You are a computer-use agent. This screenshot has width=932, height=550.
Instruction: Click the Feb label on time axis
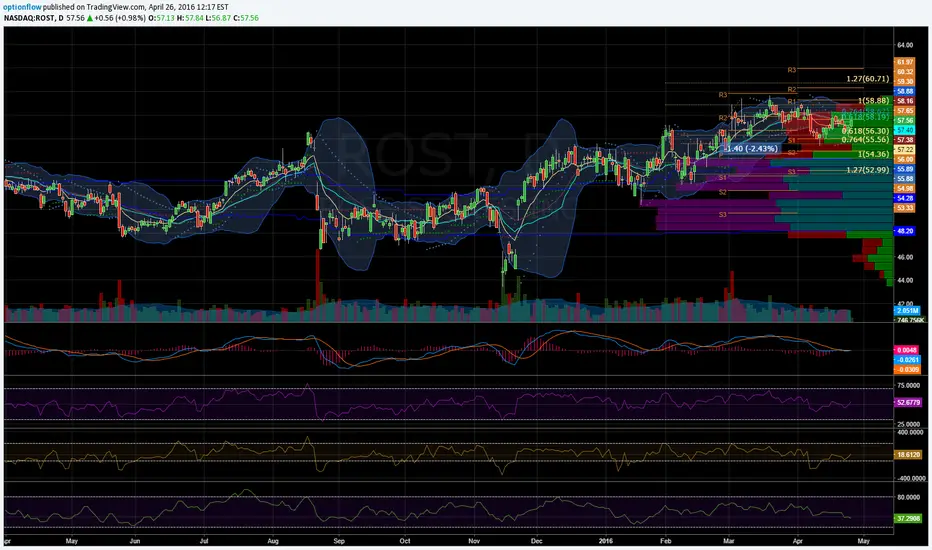[x=666, y=541]
